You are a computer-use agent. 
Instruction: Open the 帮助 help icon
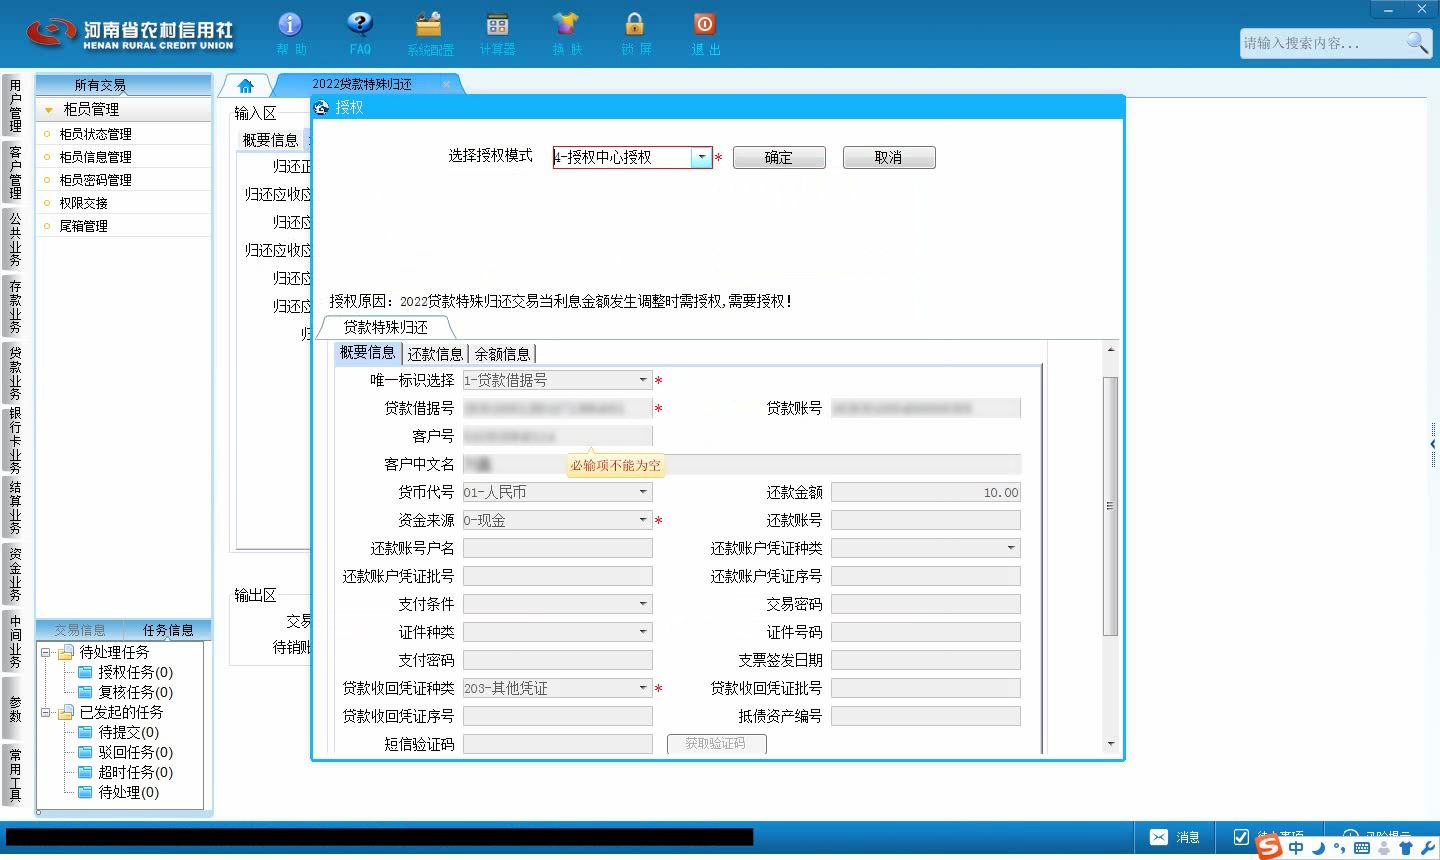point(290,33)
